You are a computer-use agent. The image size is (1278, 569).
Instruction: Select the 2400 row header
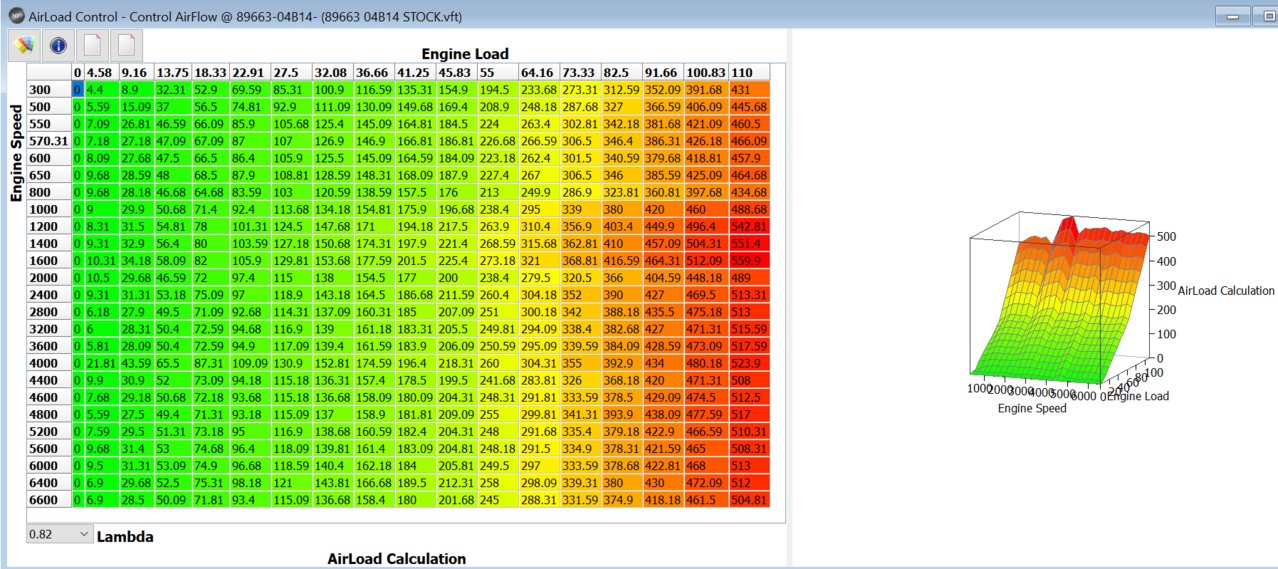(x=49, y=294)
